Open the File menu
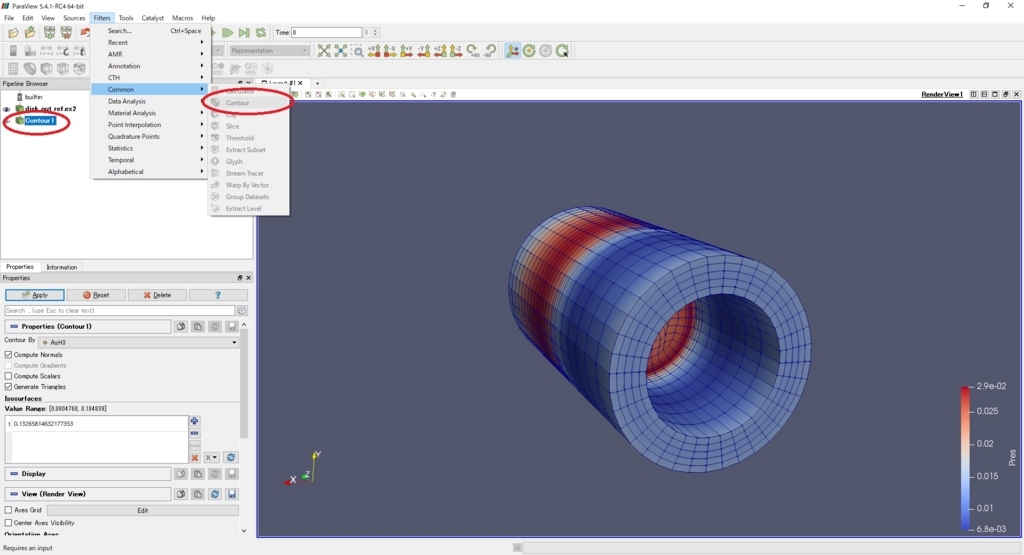The height and width of the screenshot is (555, 1024). 9,18
